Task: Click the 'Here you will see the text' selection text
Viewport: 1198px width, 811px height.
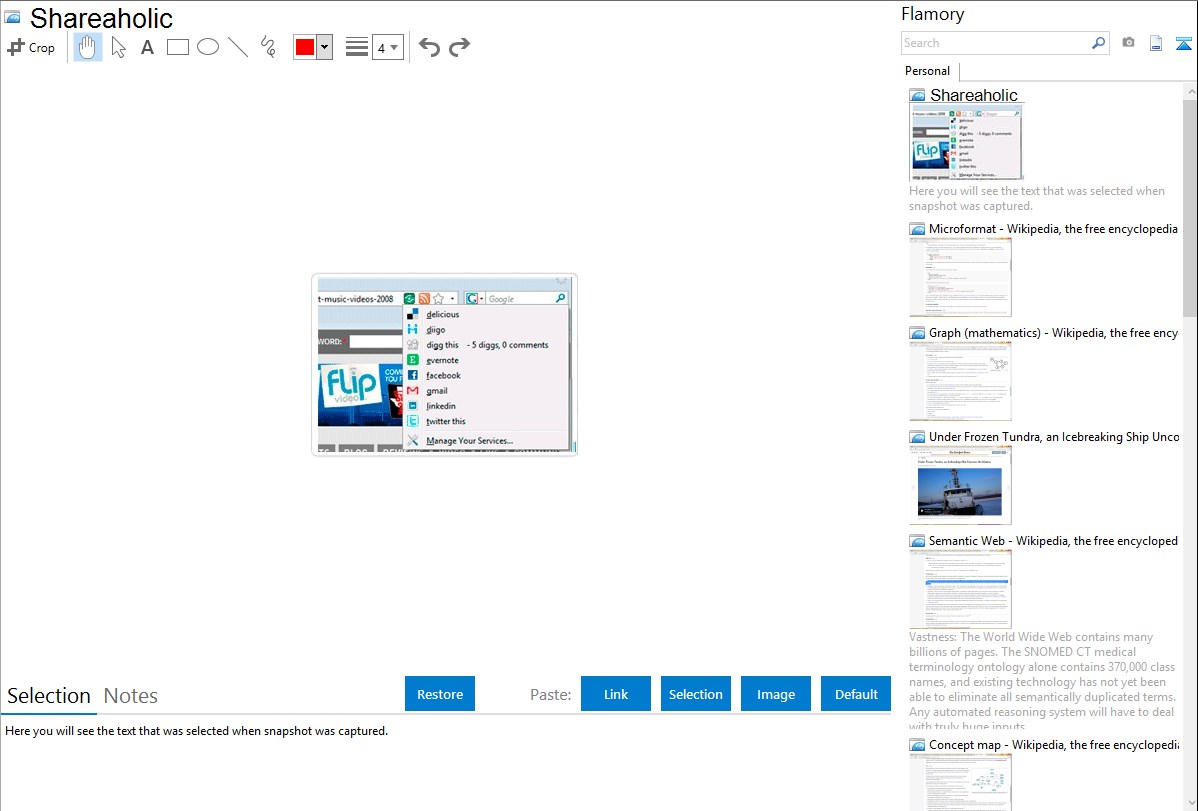Action: [x=196, y=731]
